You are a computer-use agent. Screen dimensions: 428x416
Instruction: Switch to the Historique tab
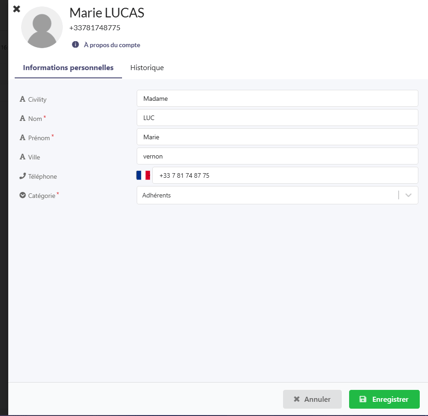point(147,68)
